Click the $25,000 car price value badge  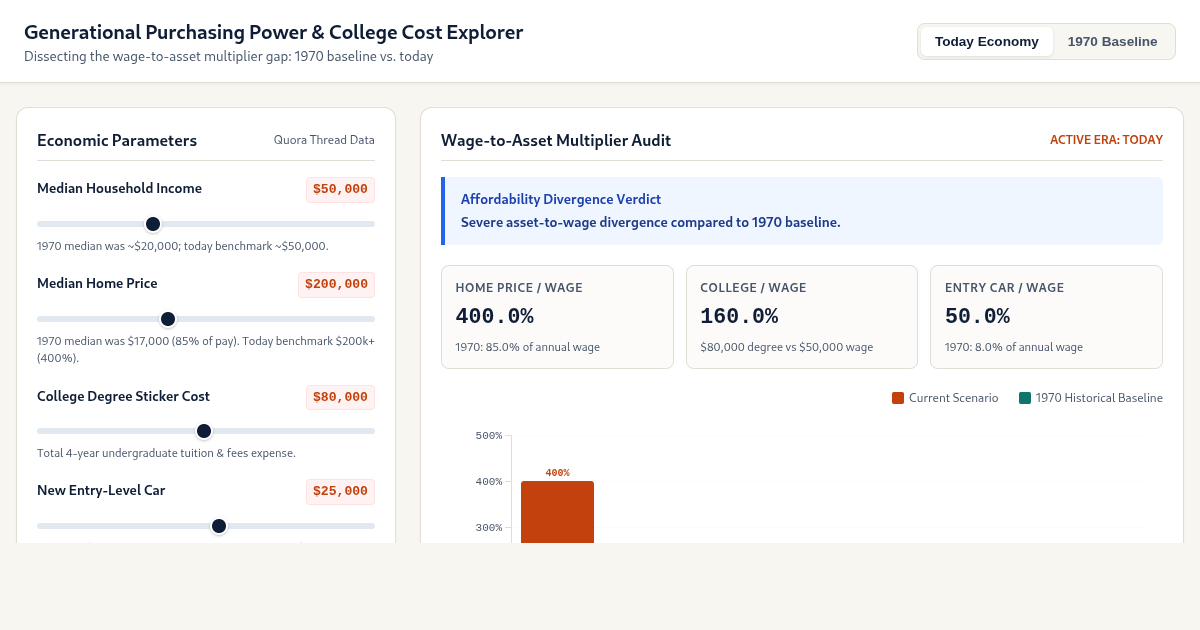point(340,491)
